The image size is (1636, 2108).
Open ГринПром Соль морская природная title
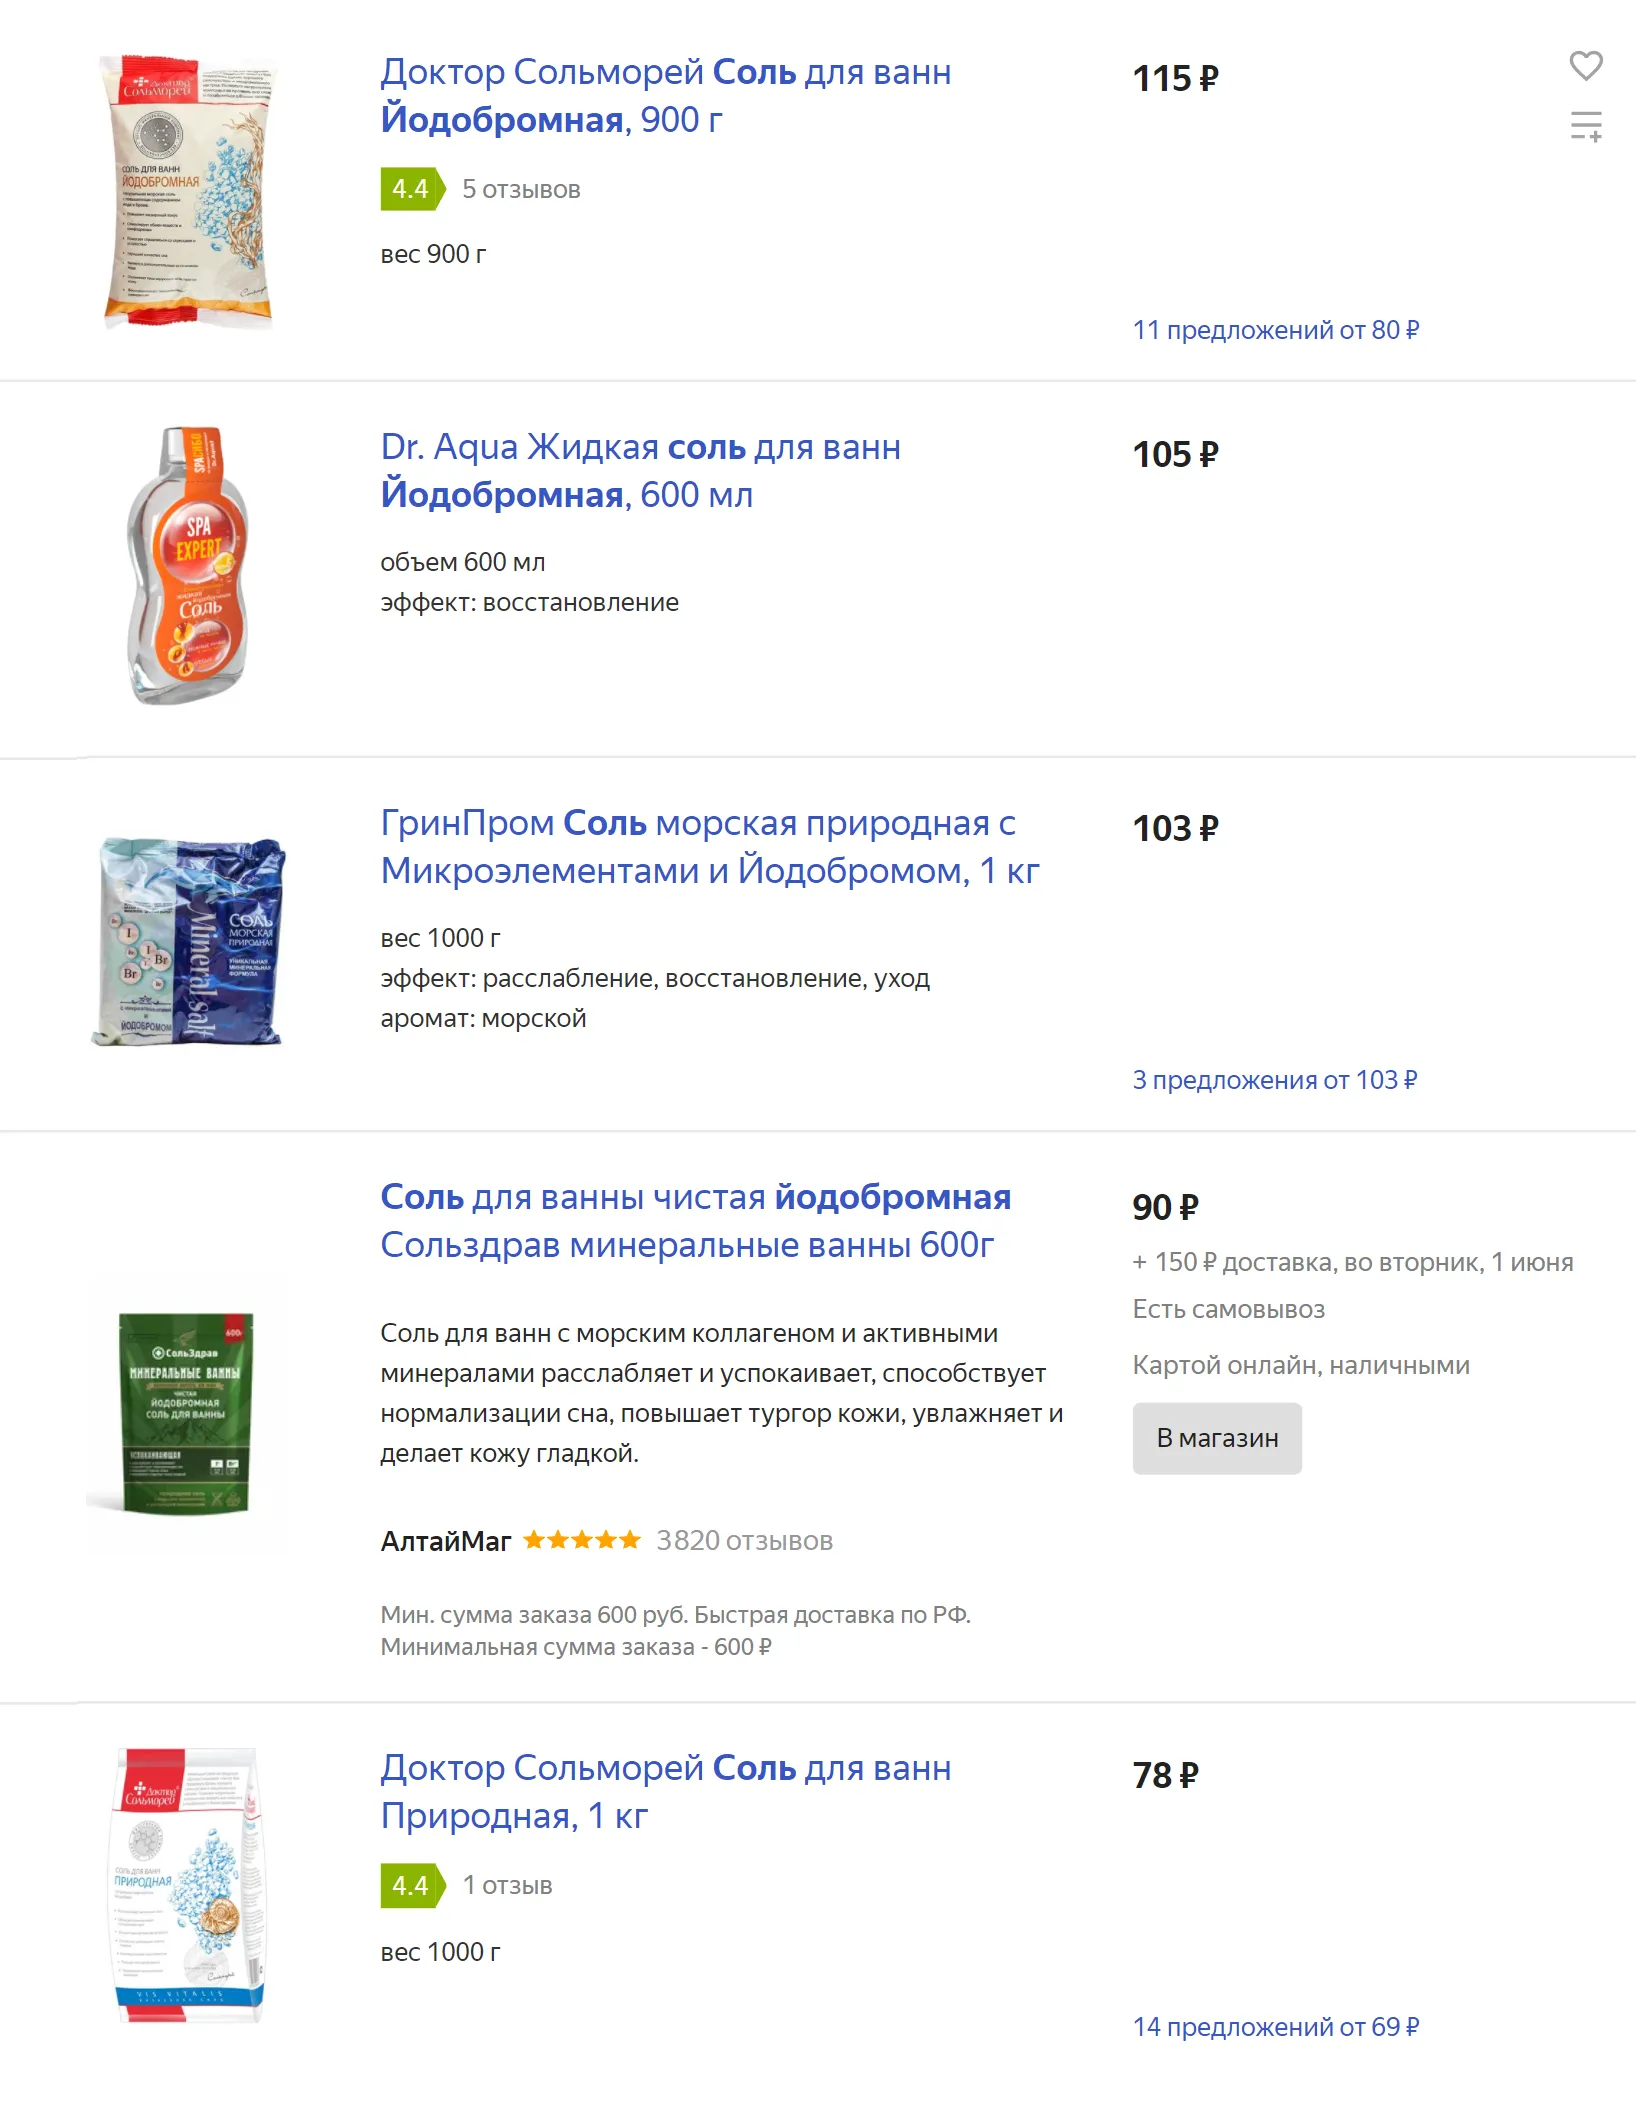point(710,847)
